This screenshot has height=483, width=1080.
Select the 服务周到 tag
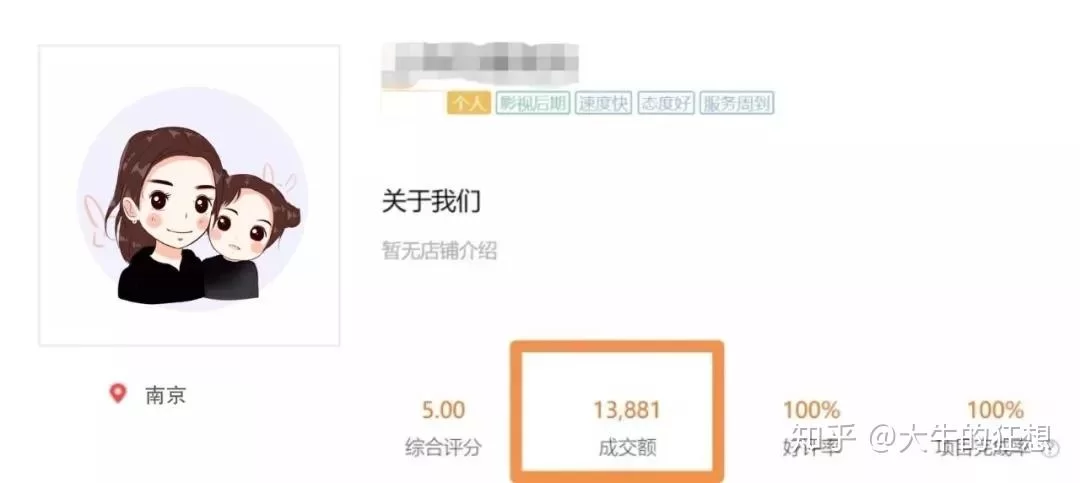click(737, 103)
